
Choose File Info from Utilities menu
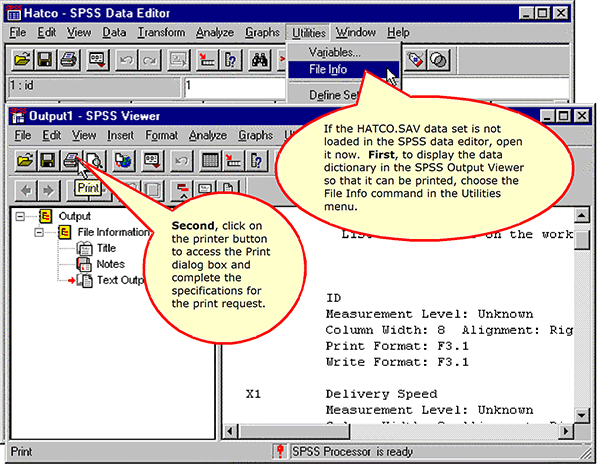coord(343,70)
